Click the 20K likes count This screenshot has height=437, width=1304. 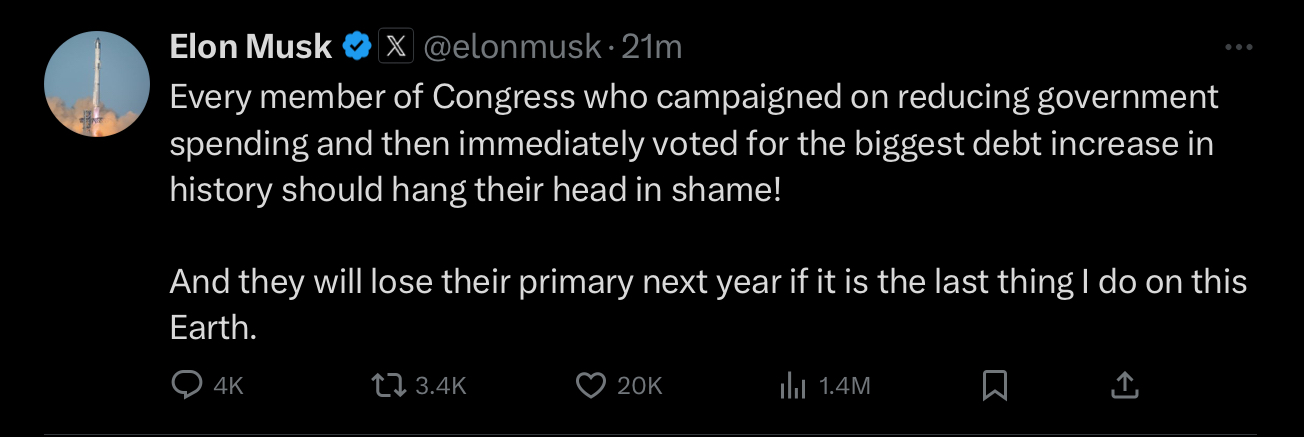tap(640, 386)
